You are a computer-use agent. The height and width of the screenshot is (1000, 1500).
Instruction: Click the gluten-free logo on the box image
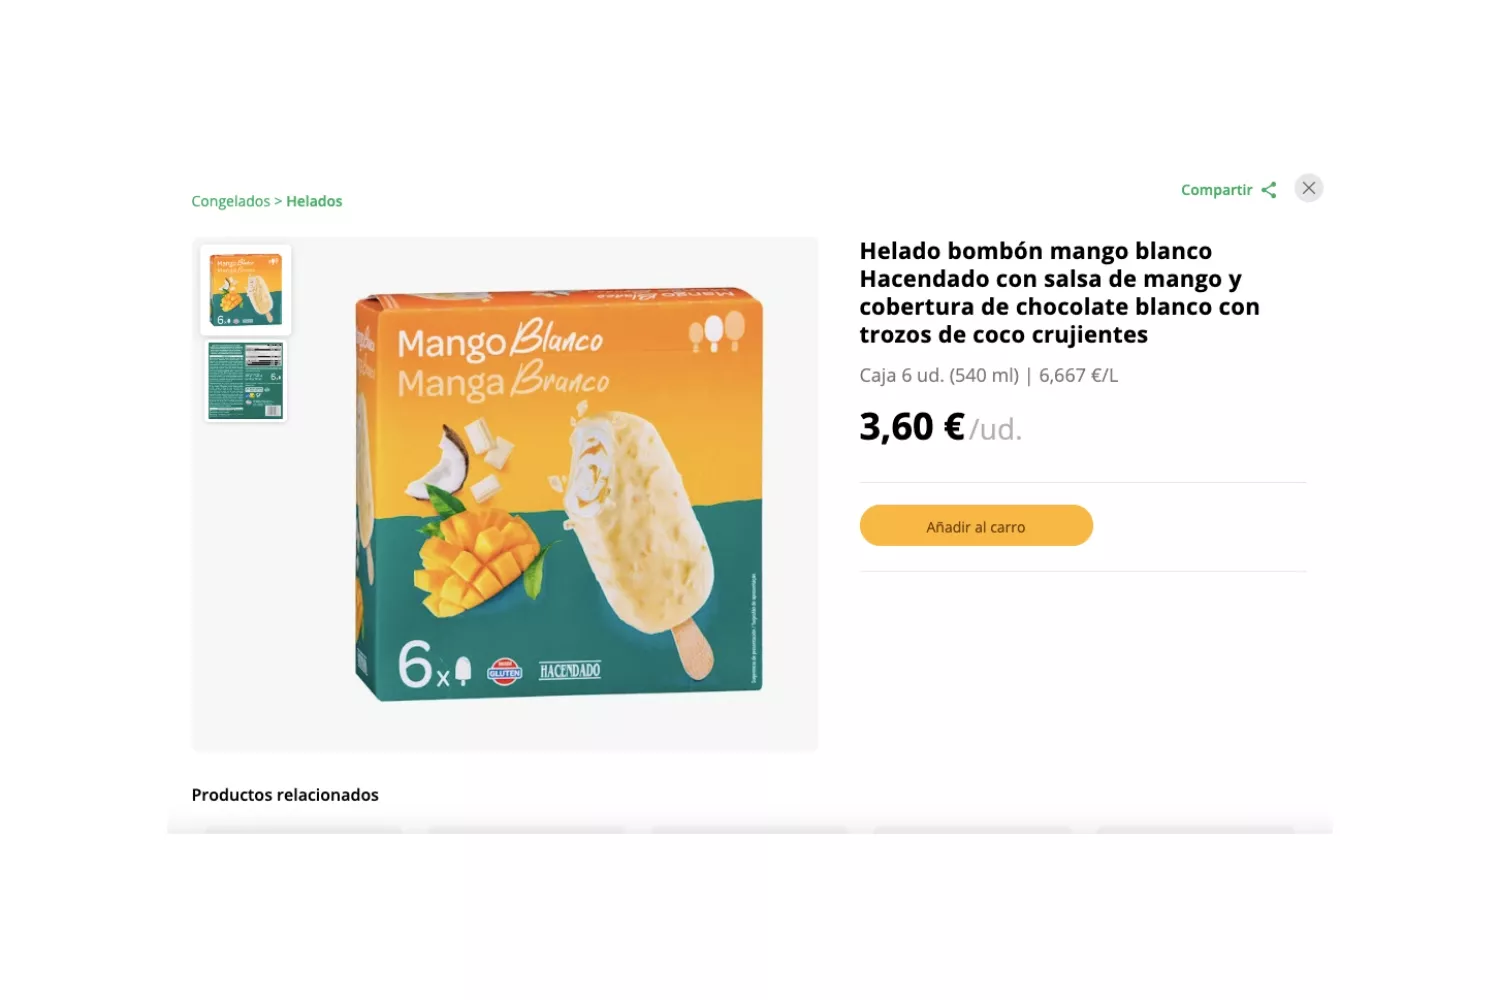[505, 671]
